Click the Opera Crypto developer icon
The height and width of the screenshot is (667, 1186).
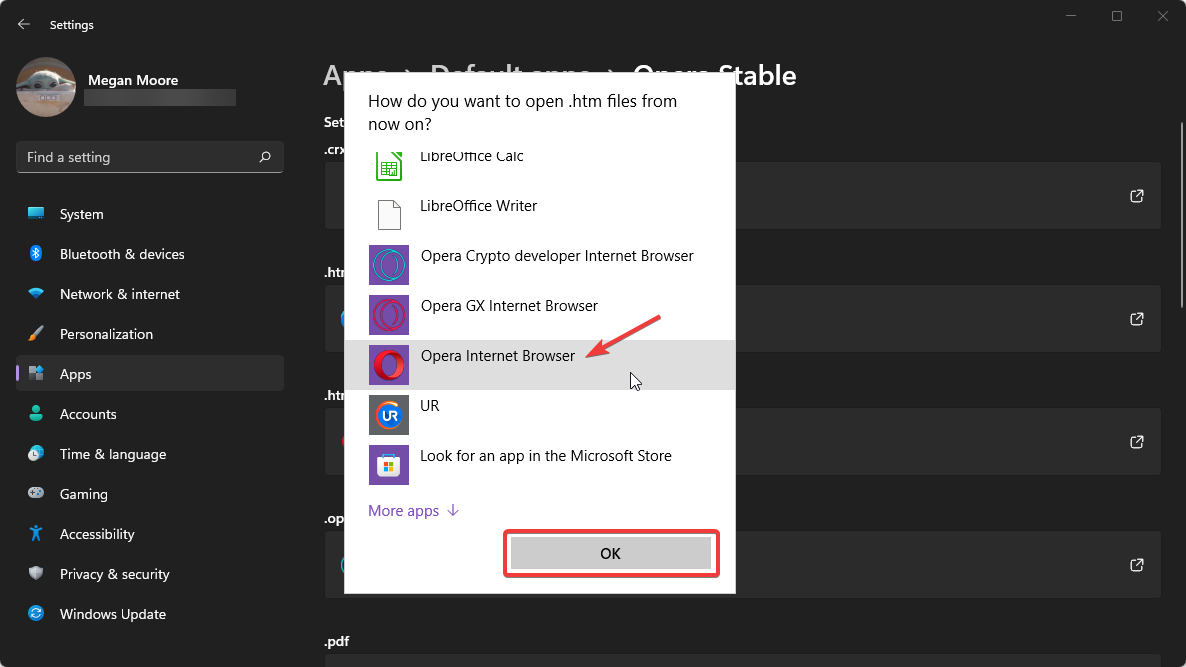click(389, 265)
